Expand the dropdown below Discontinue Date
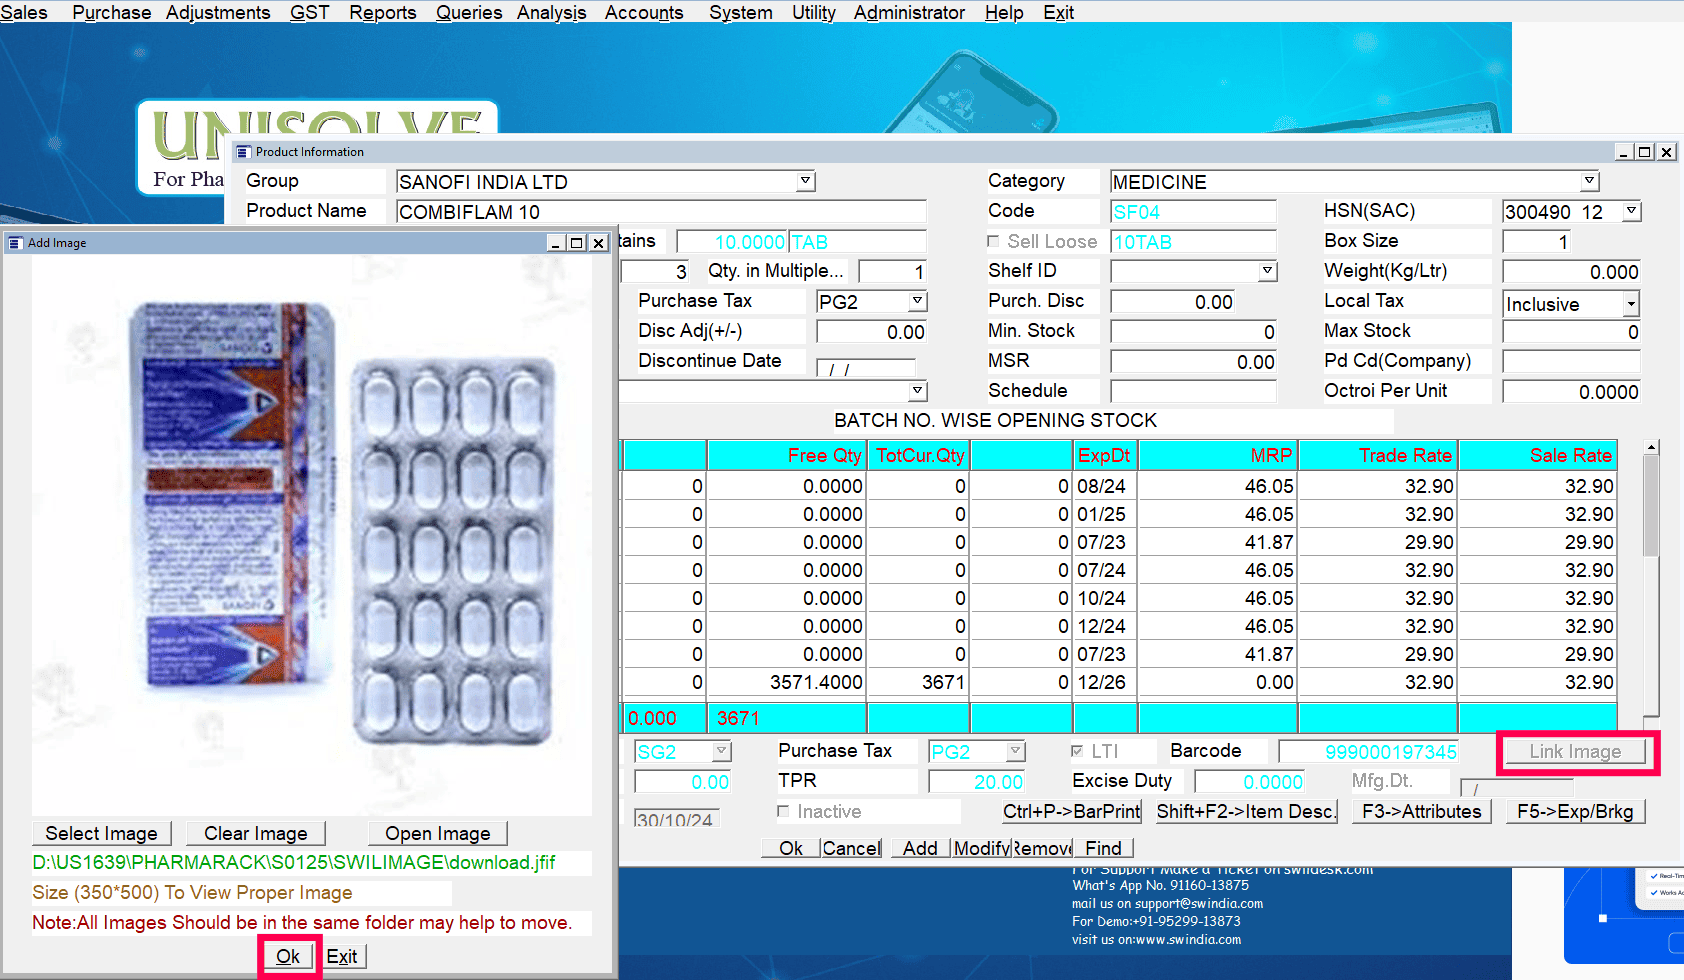1684x980 pixels. click(917, 391)
